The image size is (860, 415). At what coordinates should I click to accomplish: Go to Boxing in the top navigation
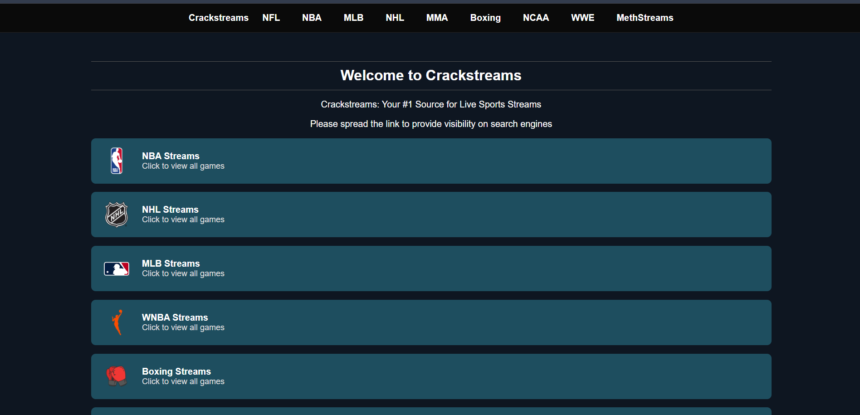[485, 18]
